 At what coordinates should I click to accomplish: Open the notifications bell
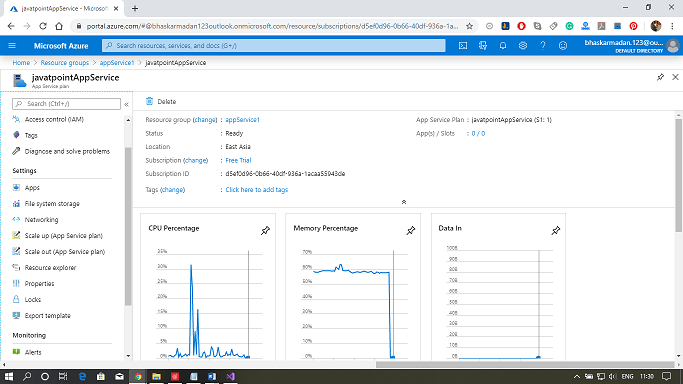(503, 45)
